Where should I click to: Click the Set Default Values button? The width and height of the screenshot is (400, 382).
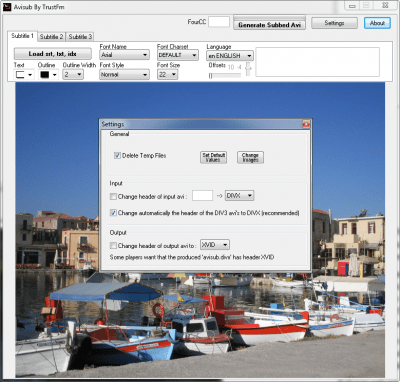click(x=214, y=157)
